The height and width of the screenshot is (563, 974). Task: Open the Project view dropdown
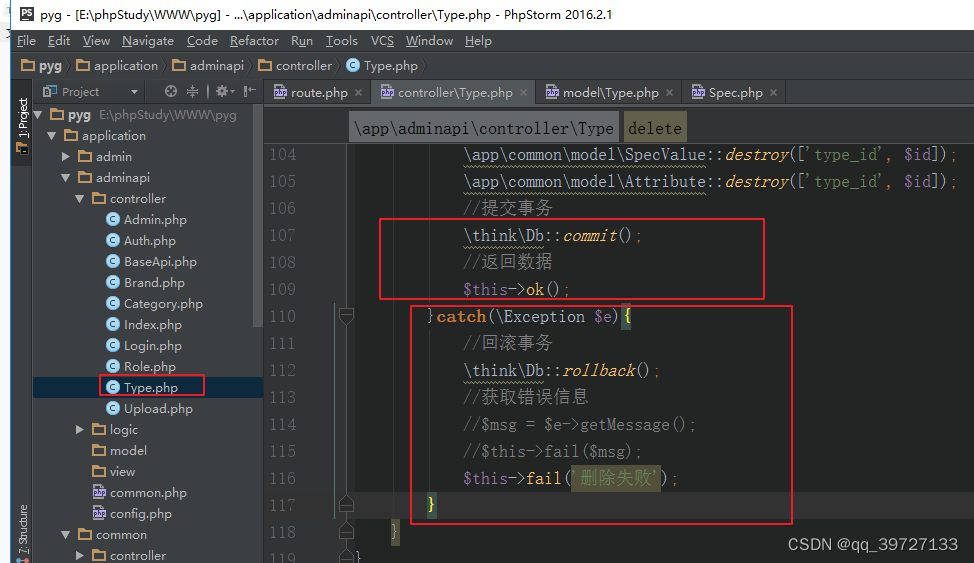(134, 92)
